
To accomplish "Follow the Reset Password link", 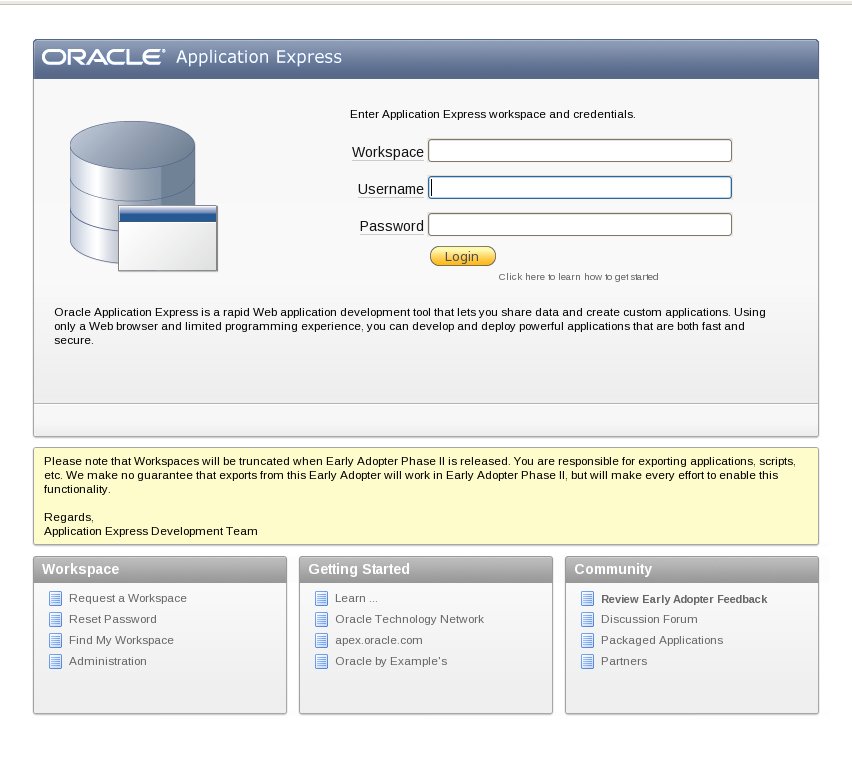I will (112, 619).
